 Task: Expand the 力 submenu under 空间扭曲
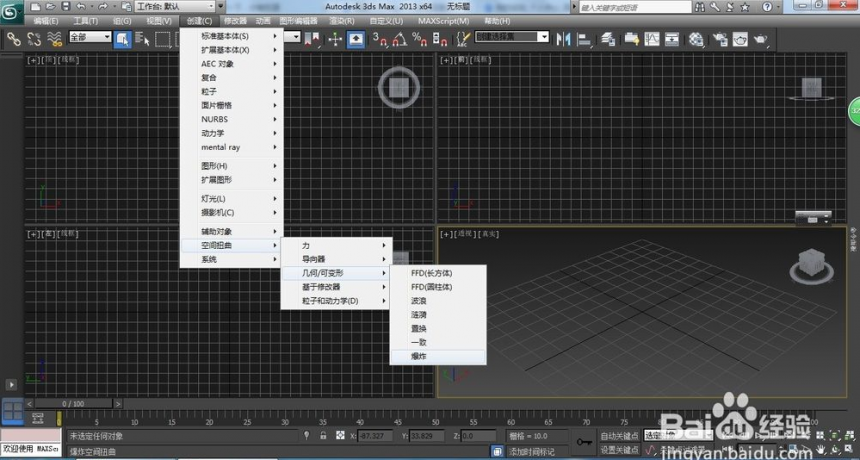coord(337,246)
